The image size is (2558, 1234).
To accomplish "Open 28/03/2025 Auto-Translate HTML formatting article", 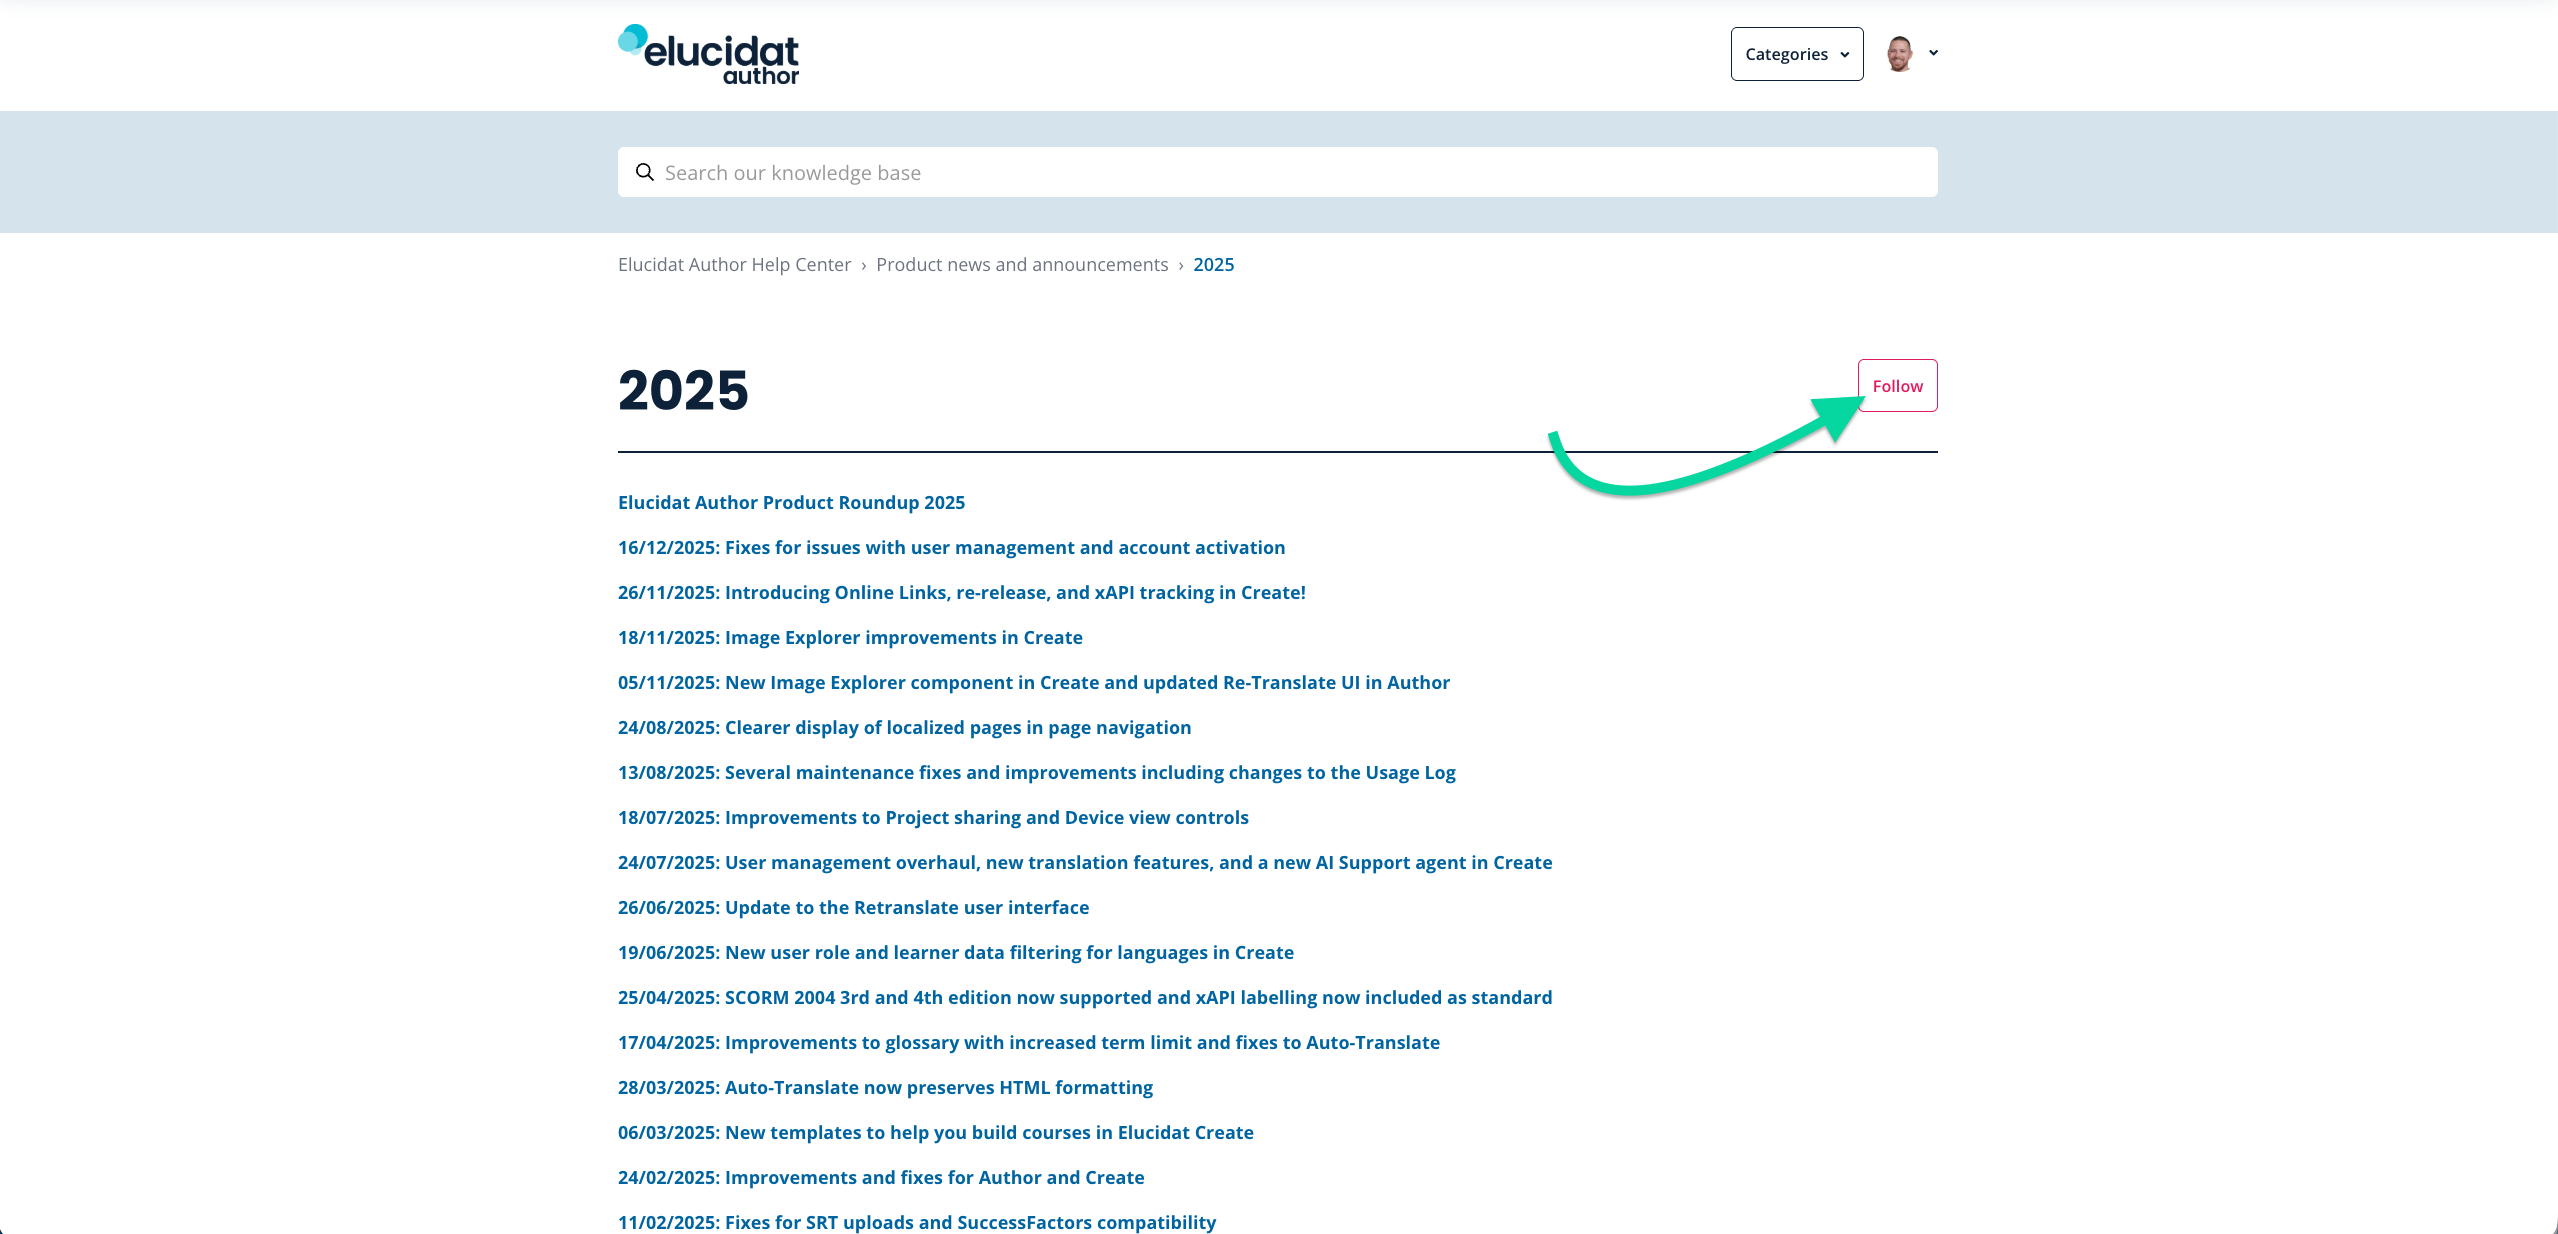I will pyautogui.click(x=885, y=1087).
